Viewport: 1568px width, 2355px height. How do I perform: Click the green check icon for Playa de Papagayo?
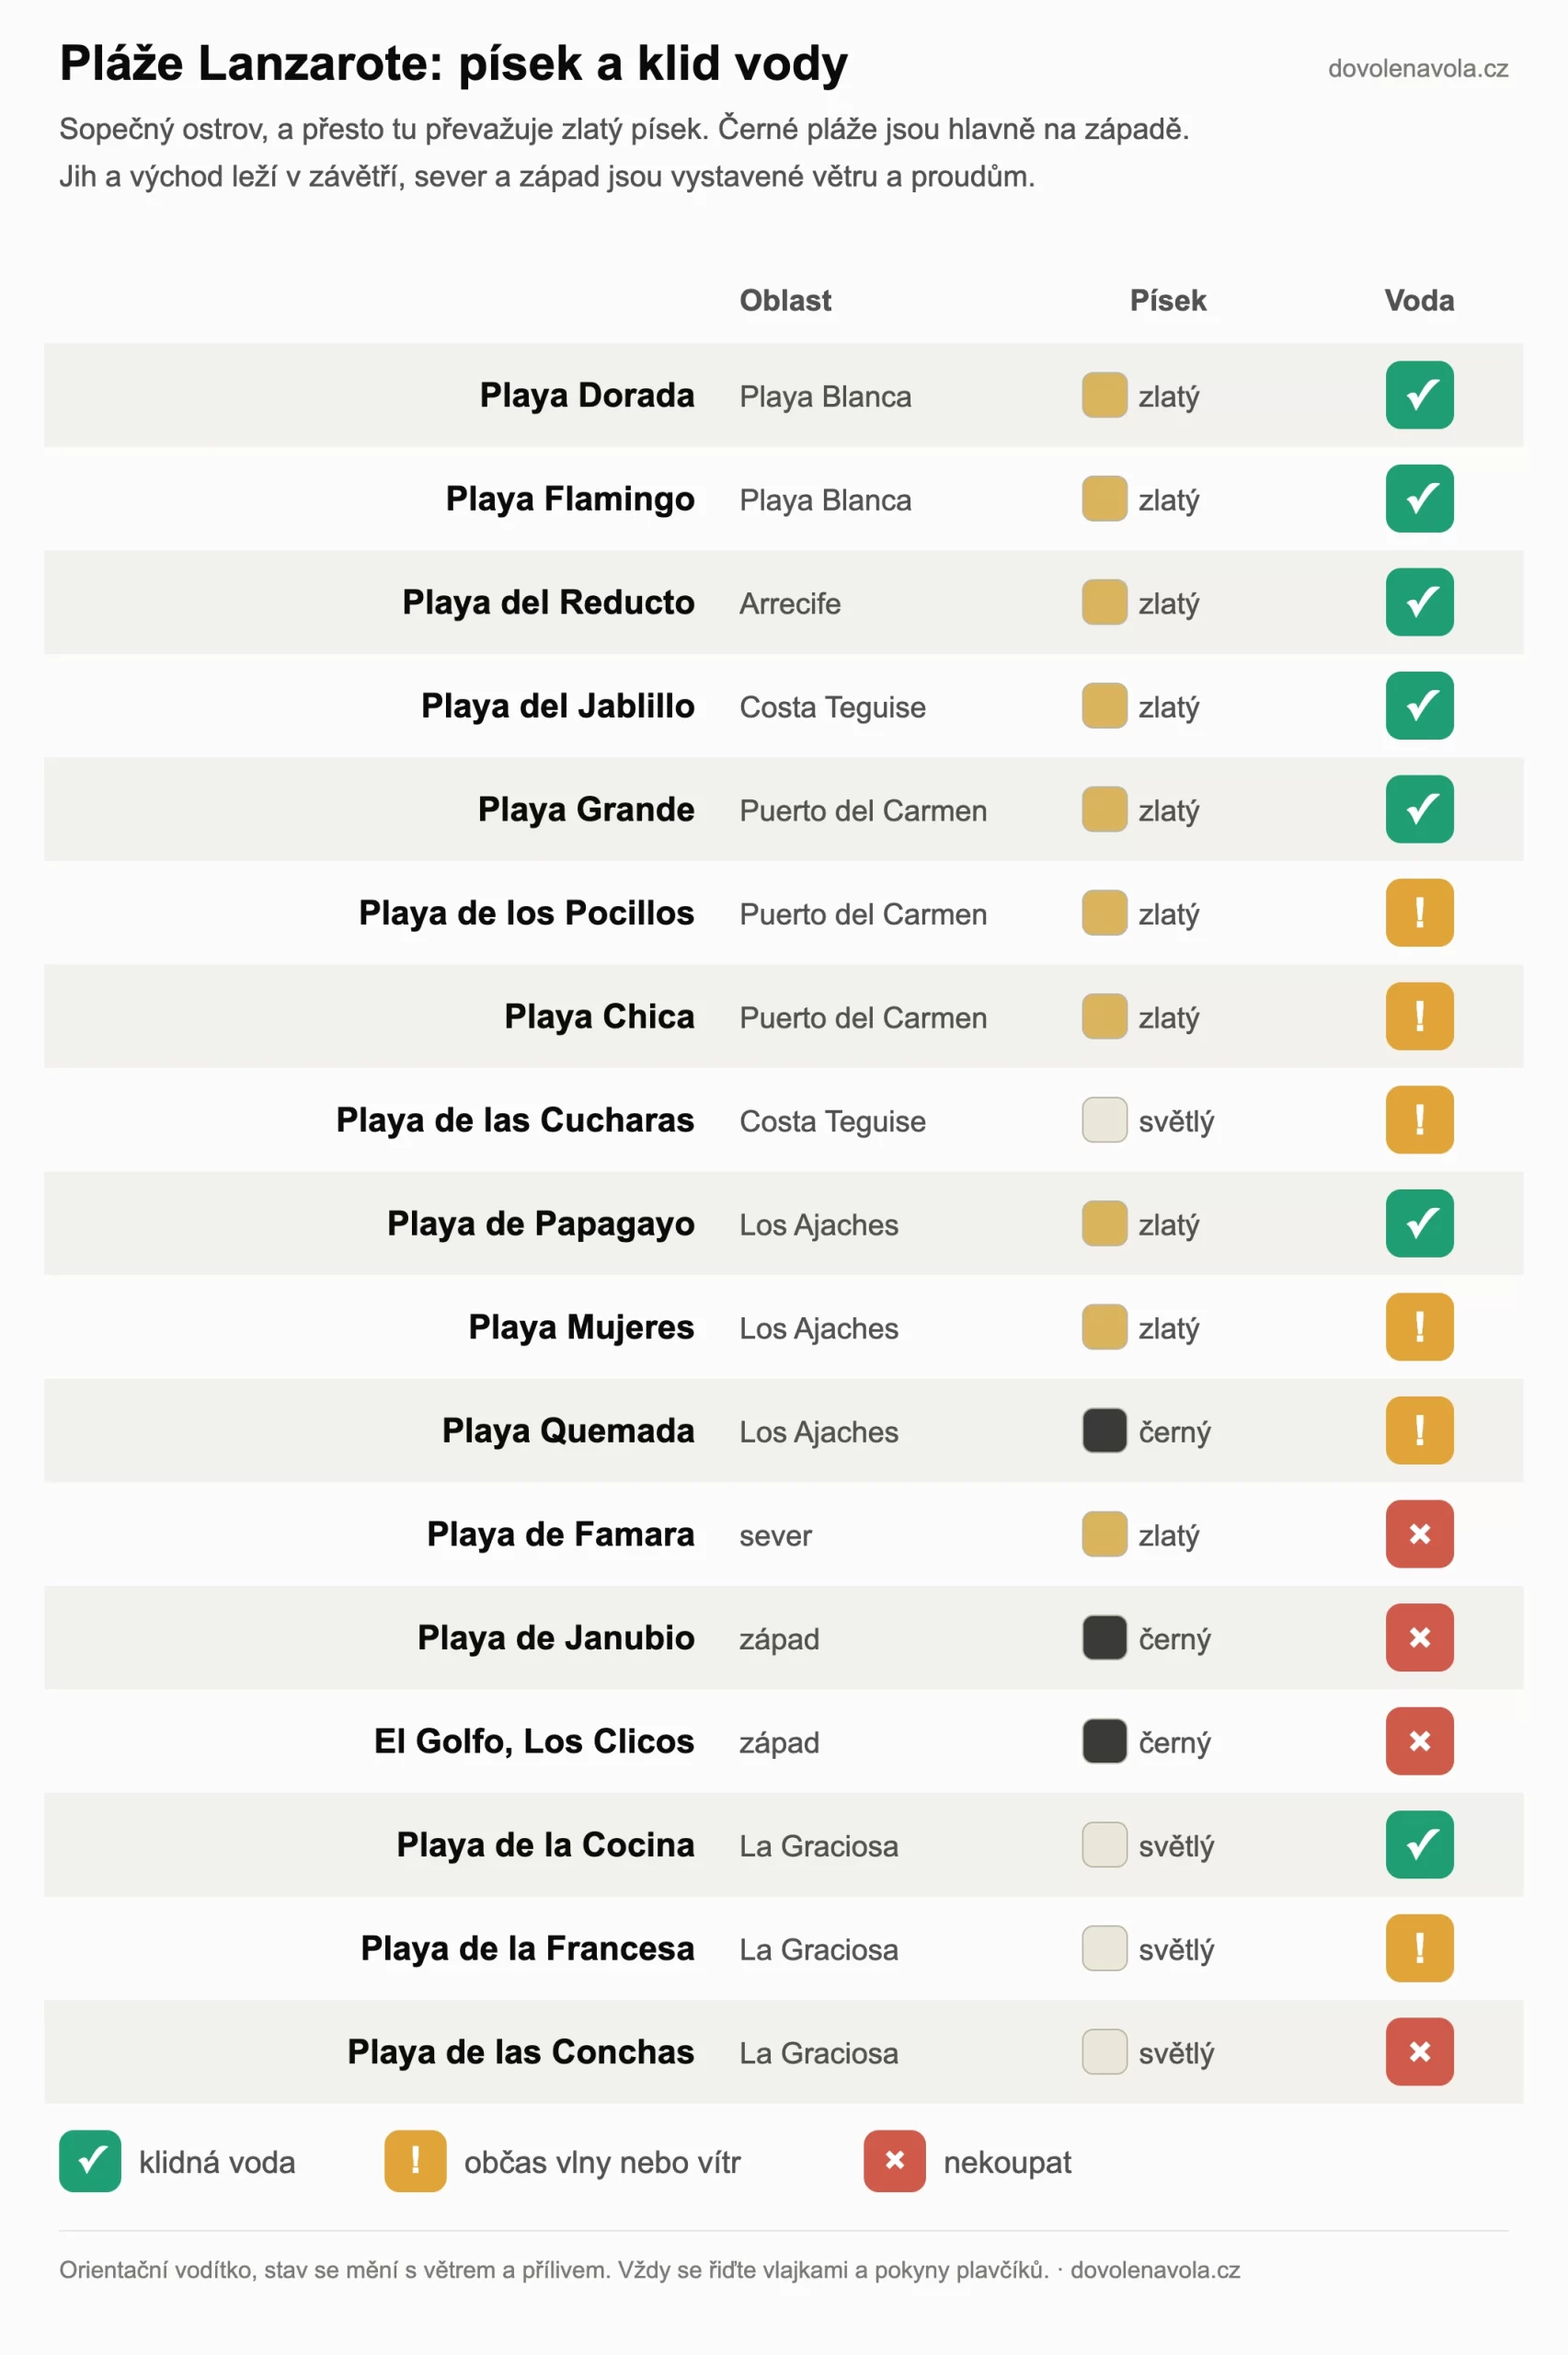click(x=1419, y=1223)
